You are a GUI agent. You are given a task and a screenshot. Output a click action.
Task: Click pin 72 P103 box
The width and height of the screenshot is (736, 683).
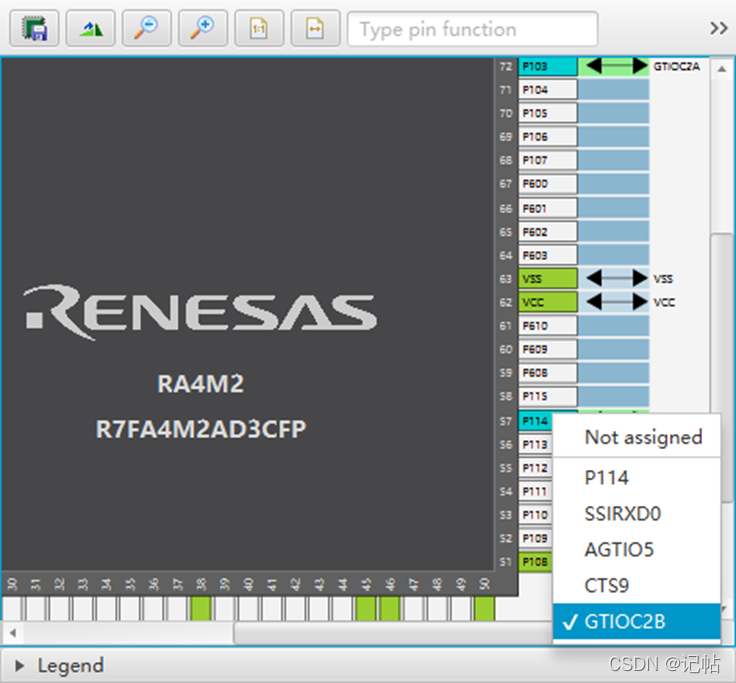(x=547, y=66)
